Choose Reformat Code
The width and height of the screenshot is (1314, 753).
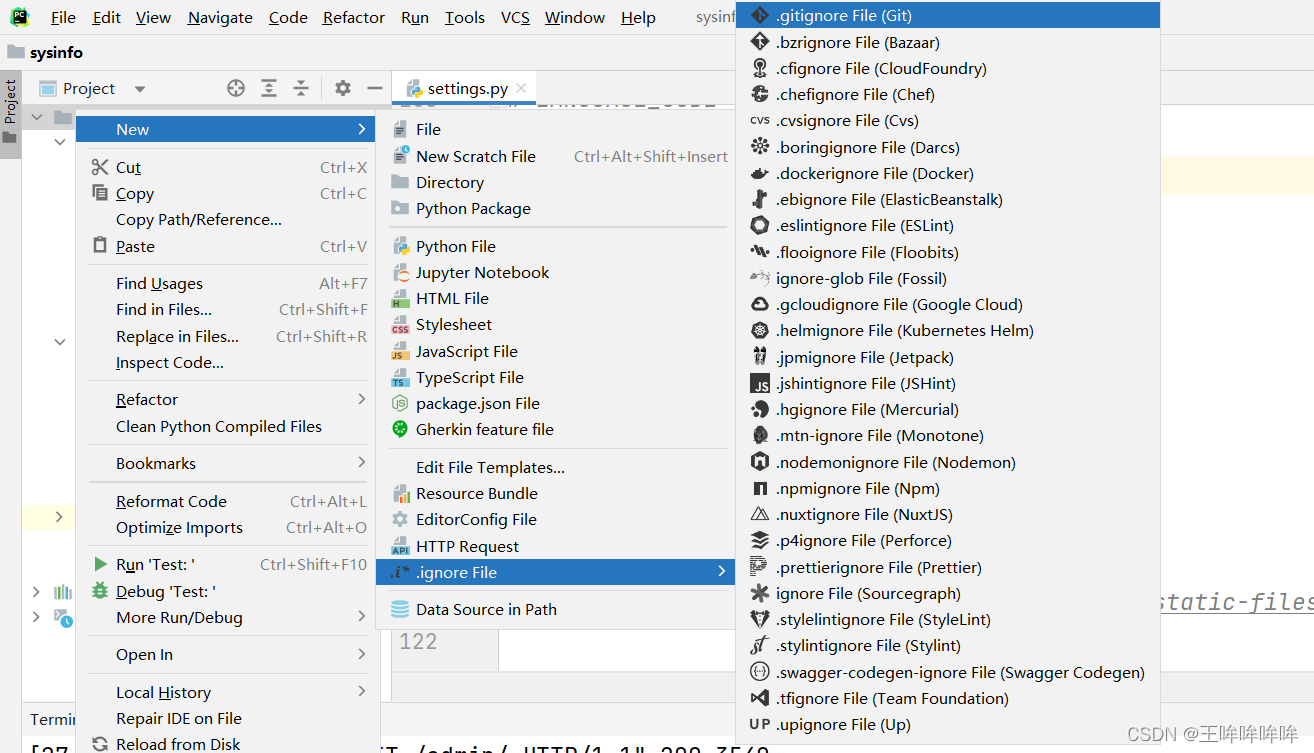tap(228, 501)
